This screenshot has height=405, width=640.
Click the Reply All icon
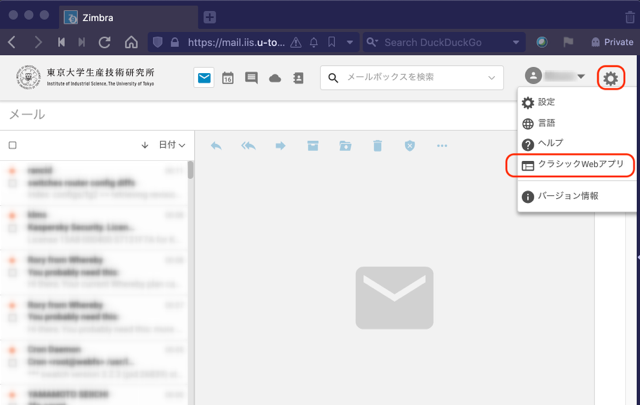click(248, 146)
